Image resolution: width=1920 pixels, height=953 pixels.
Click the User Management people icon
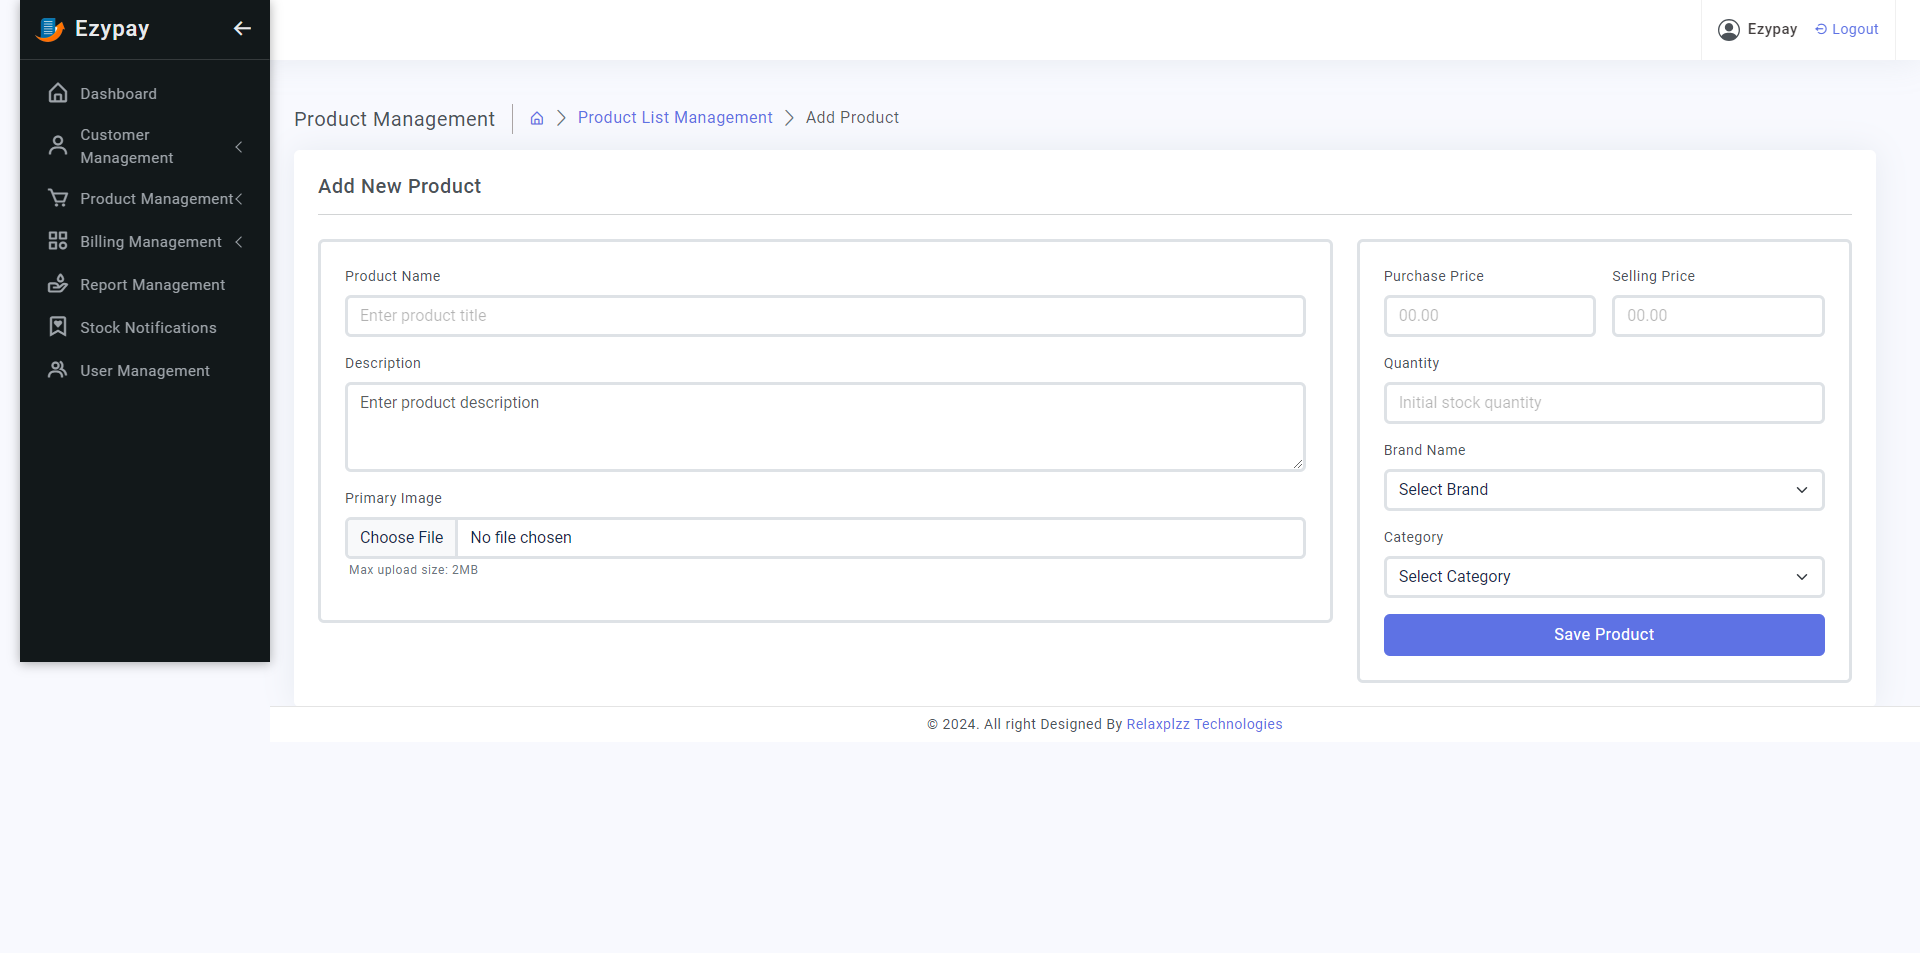(58, 370)
